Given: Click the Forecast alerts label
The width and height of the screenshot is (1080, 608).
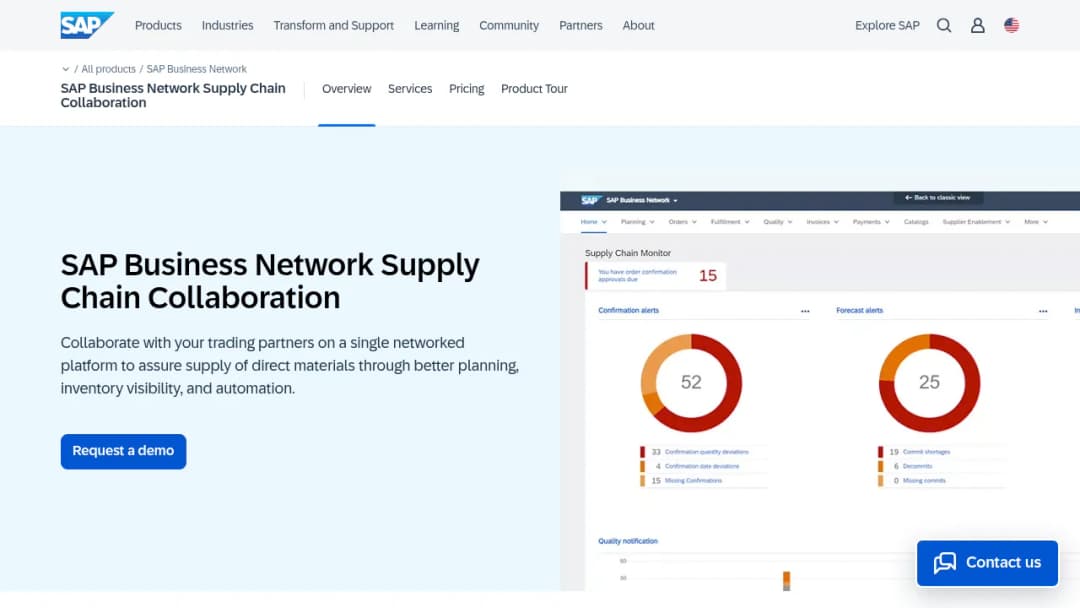Looking at the screenshot, I should 859,311.
